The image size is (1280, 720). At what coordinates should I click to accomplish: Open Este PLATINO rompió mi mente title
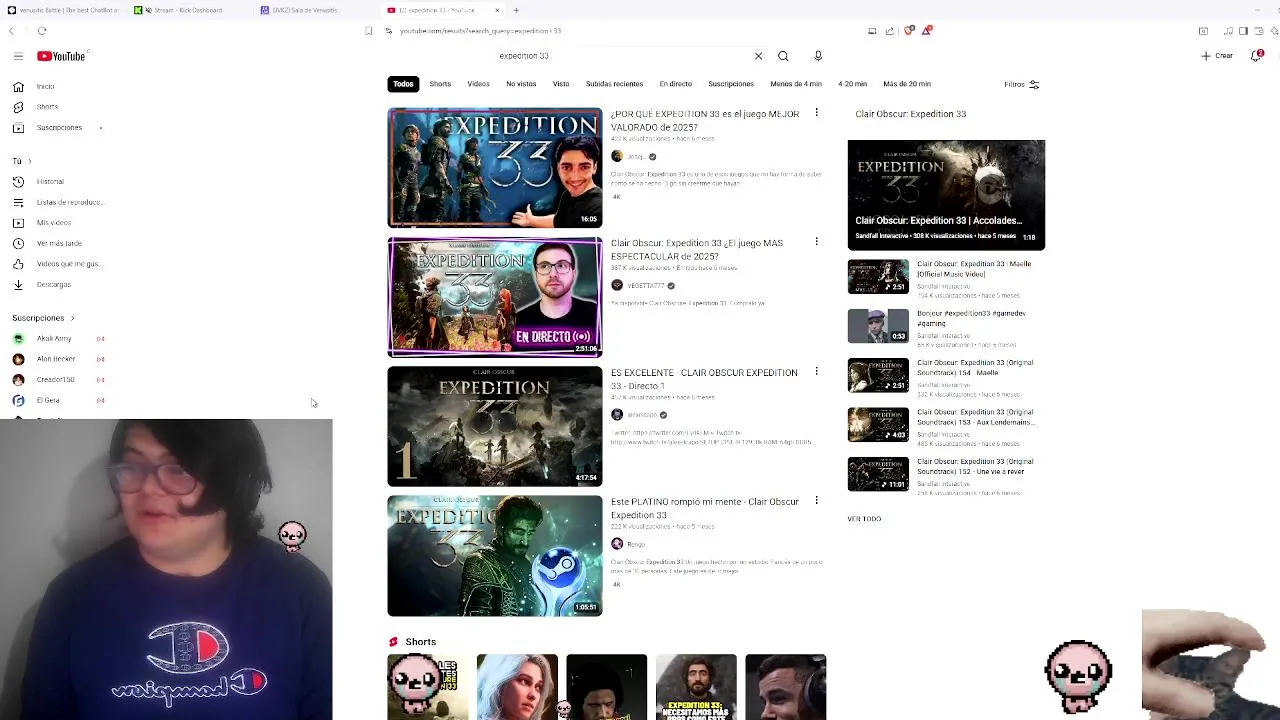(705, 508)
